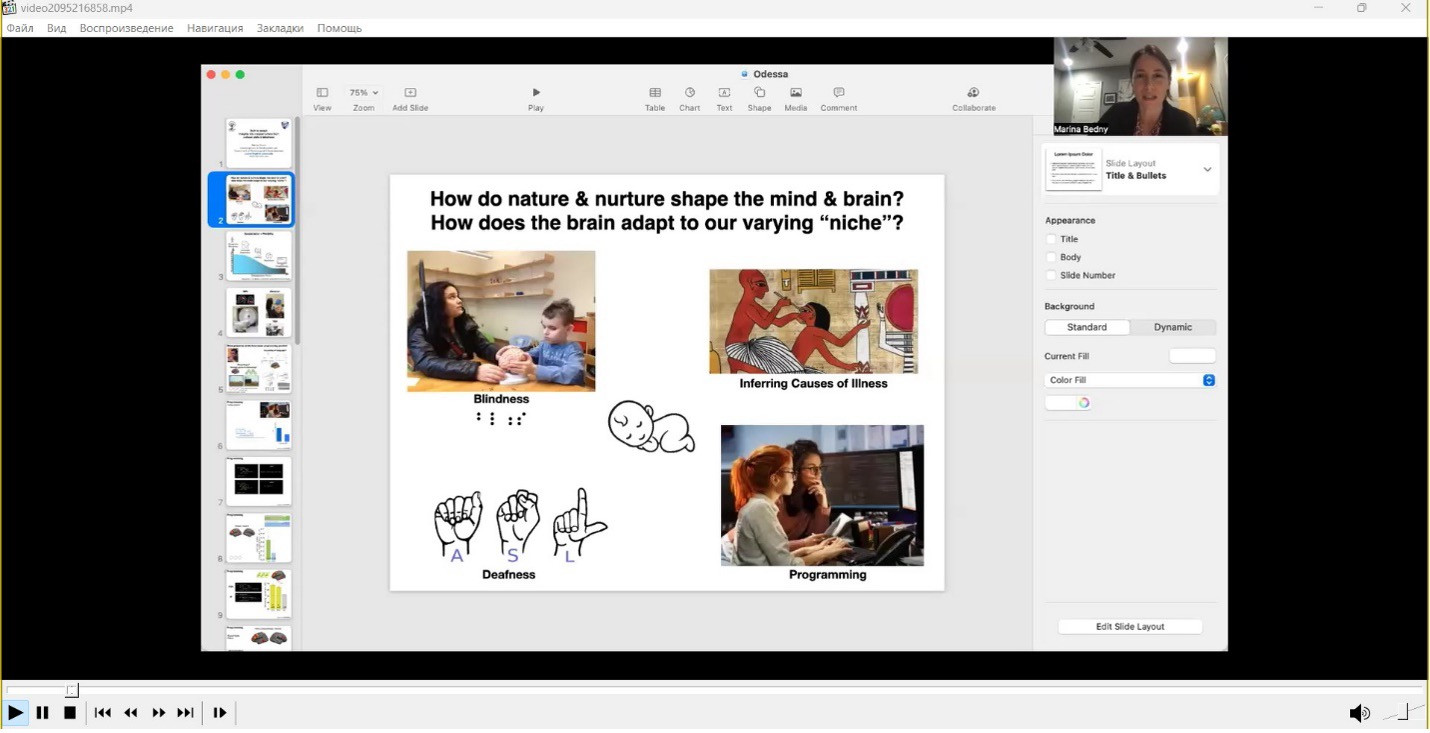Click the Current Fill color swatch

(x=1192, y=356)
